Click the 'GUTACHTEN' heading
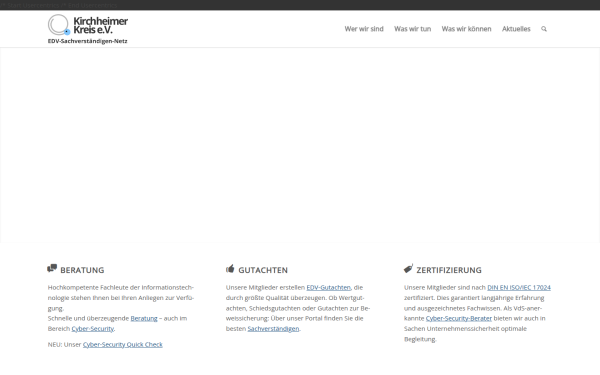Image resolution: width=600 pixels, height=375 pixels. coord(263,270)
